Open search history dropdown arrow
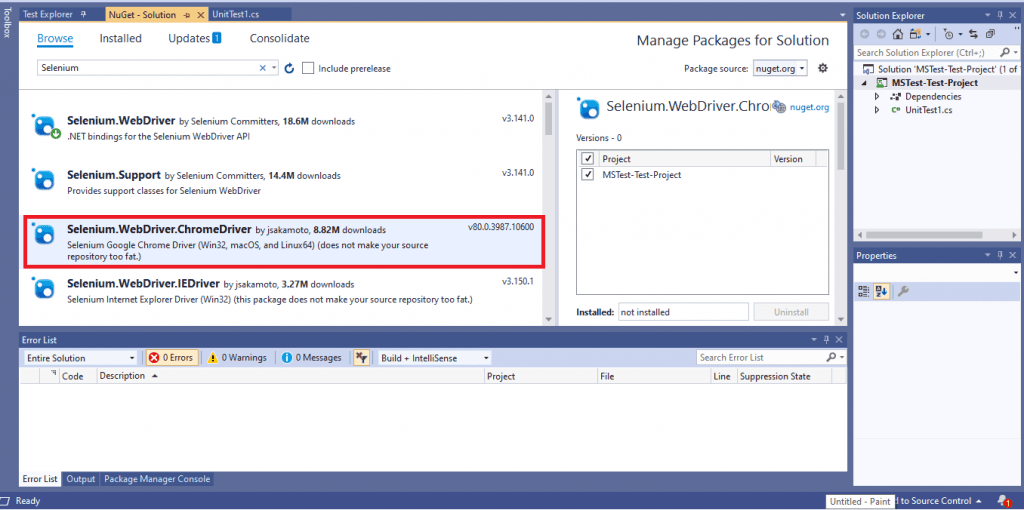This screenshot has width=1024, height=510. pos(274,68)
